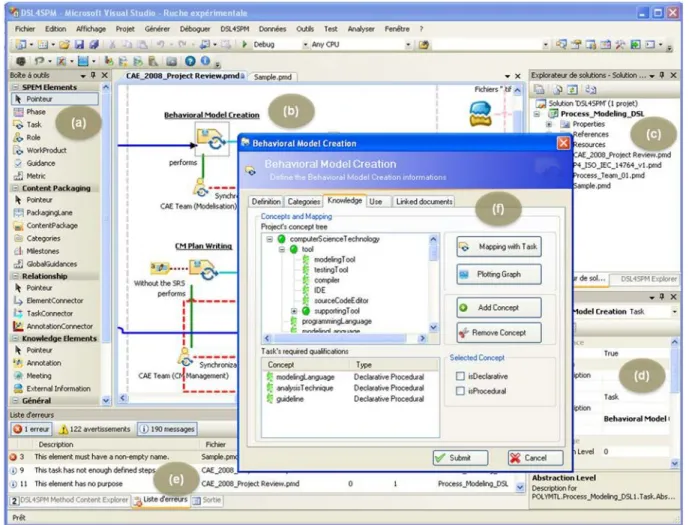Image resolution: width=689 pixels, height=525 pixels.
Task: Open the Sortie tab at bottom
Action: [207, 500]
